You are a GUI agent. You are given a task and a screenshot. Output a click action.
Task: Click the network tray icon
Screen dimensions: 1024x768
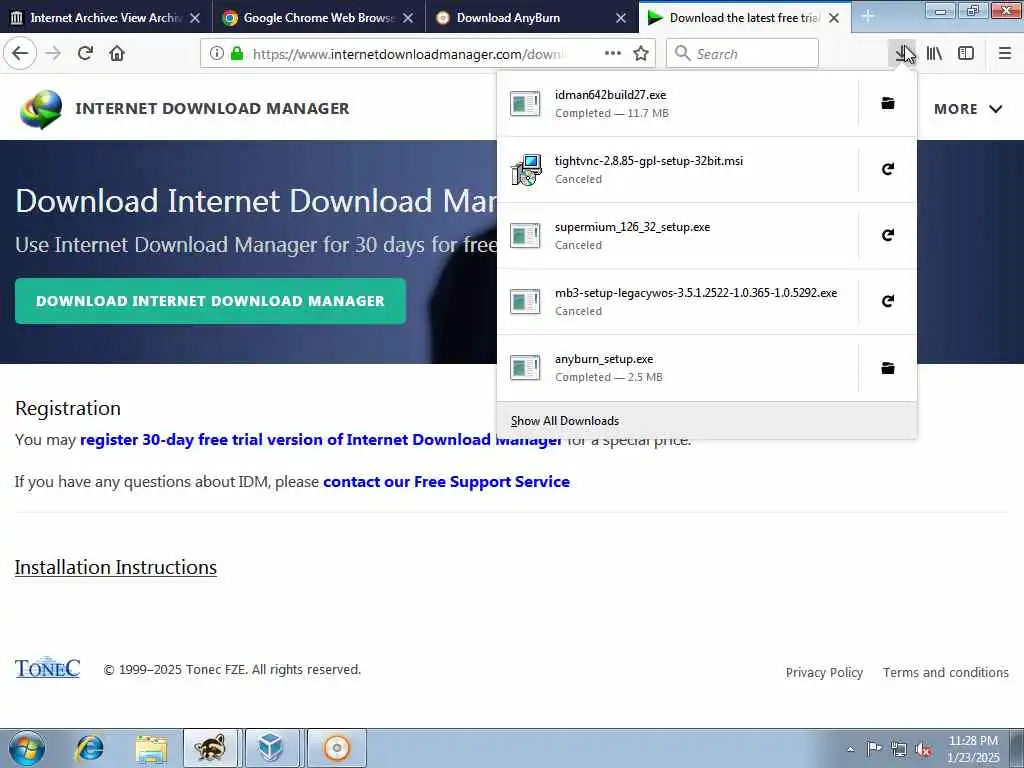(x=899, y=750)
